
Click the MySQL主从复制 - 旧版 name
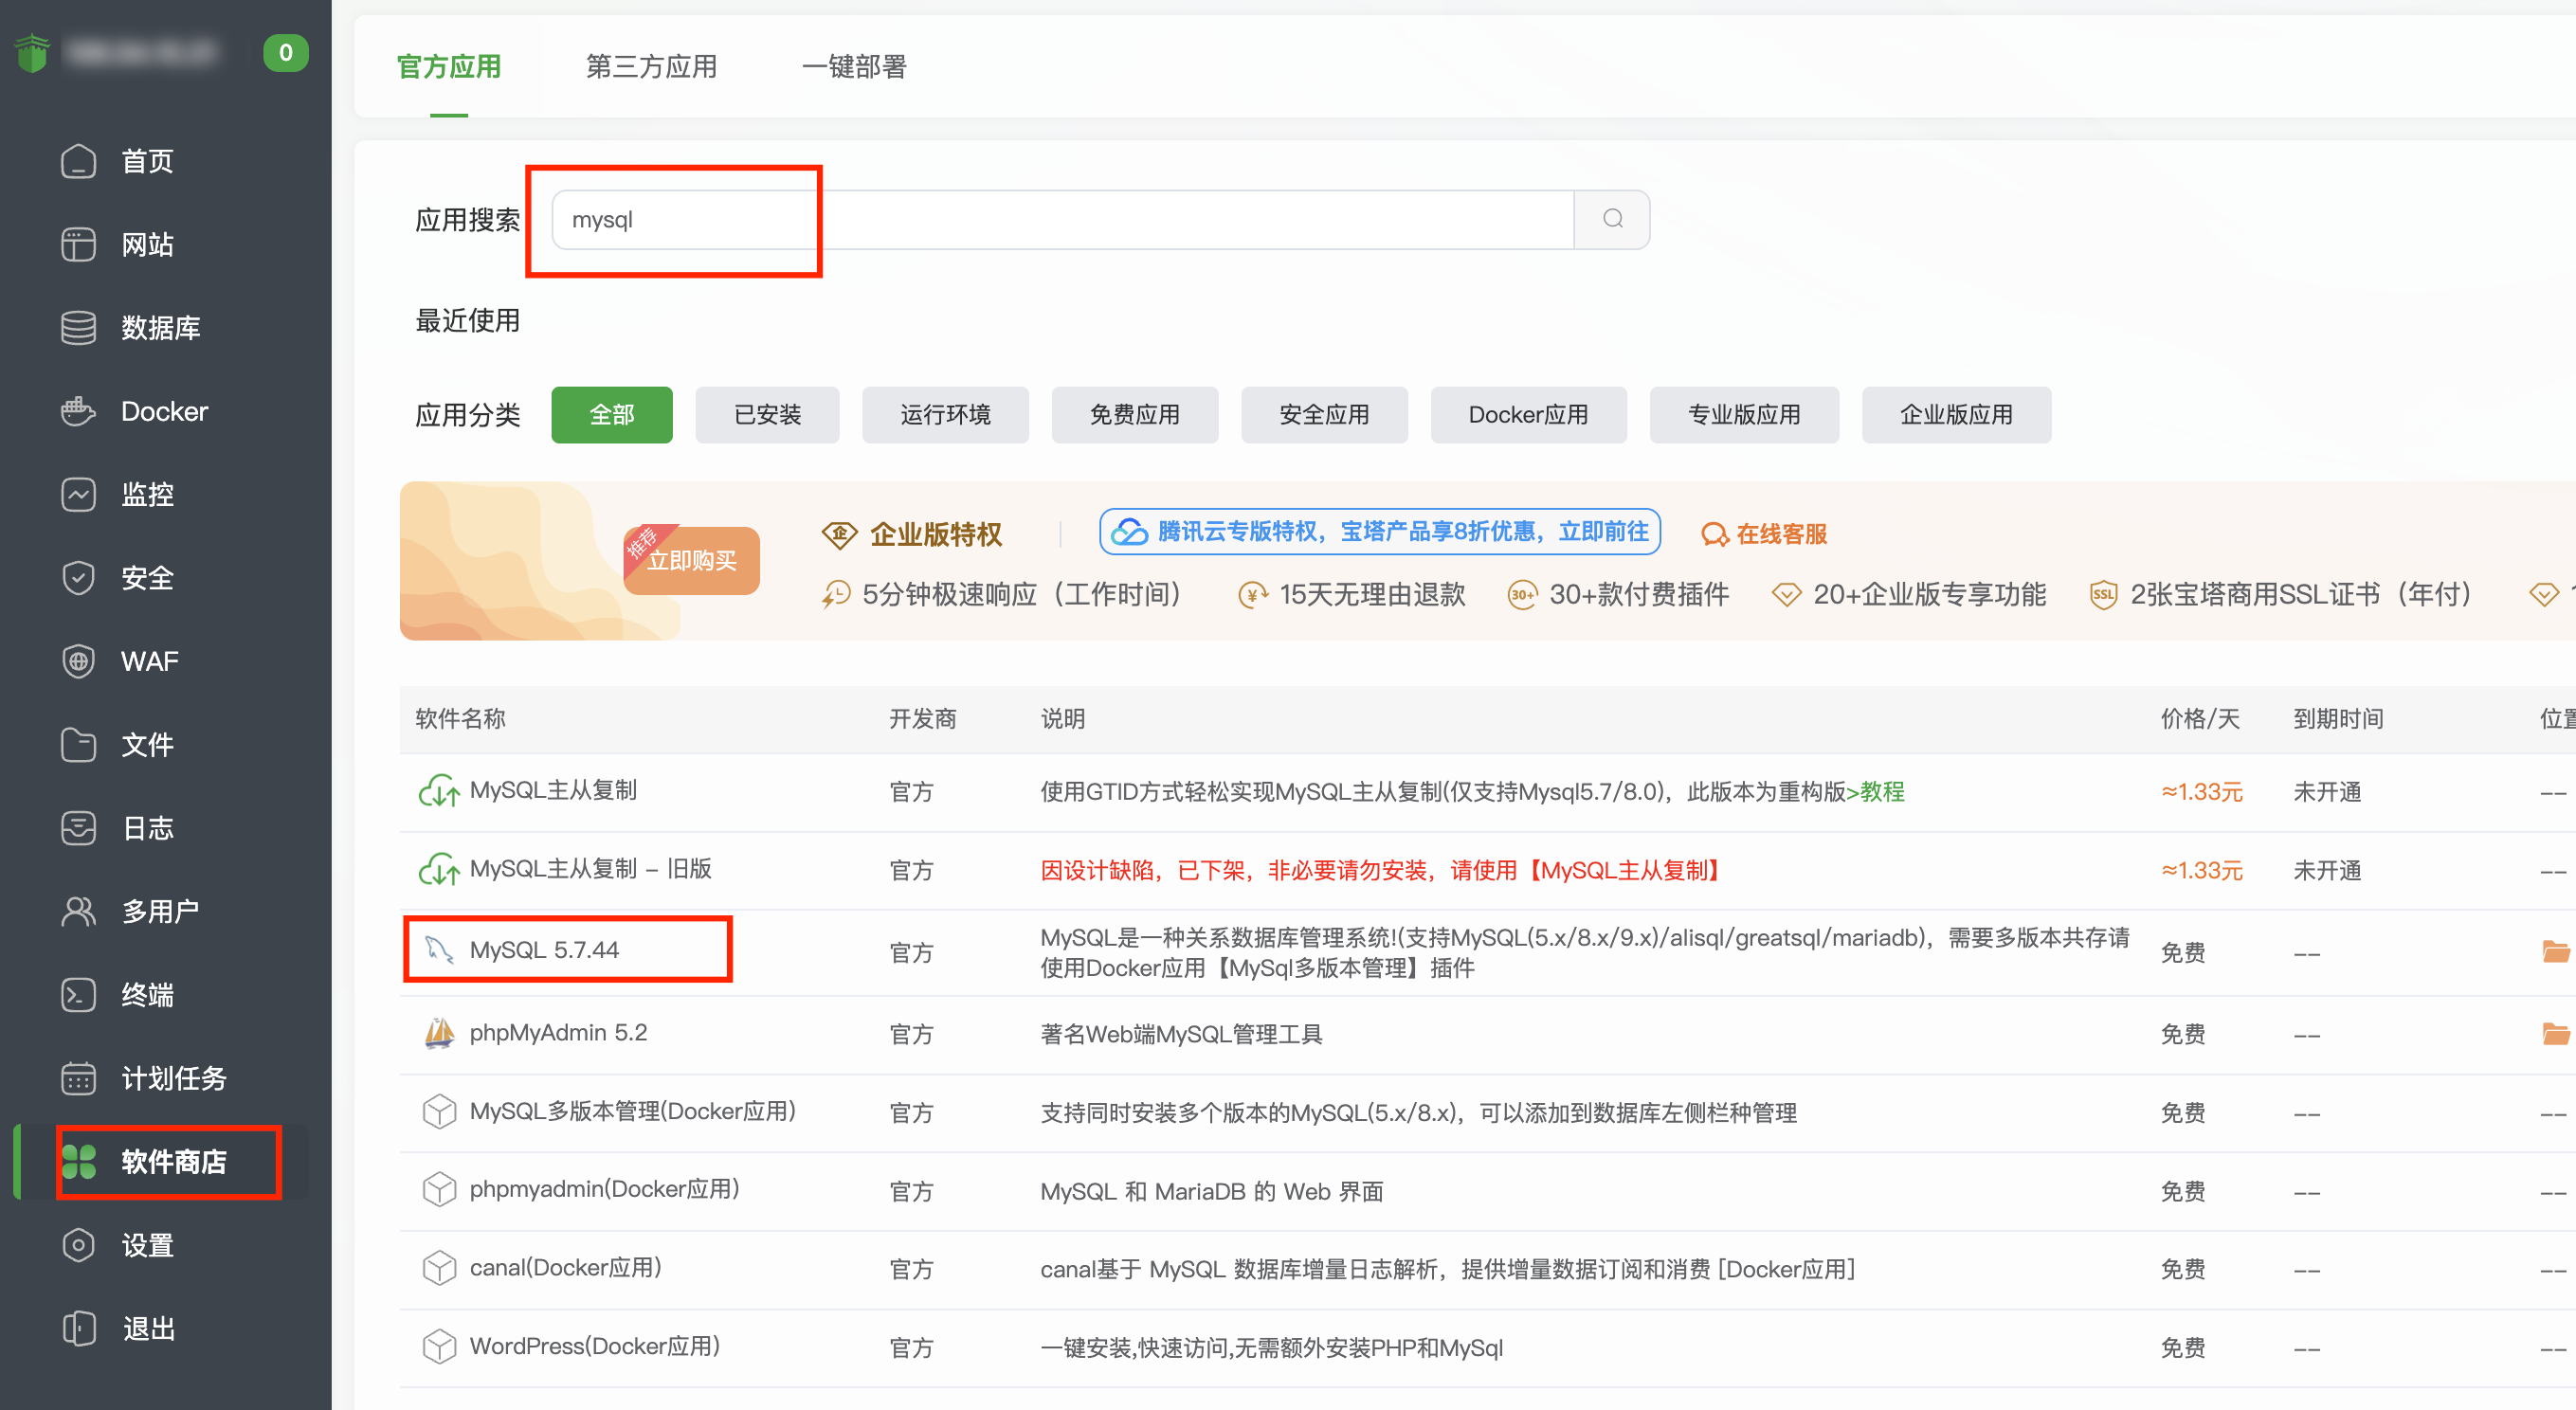click(591, 869)
